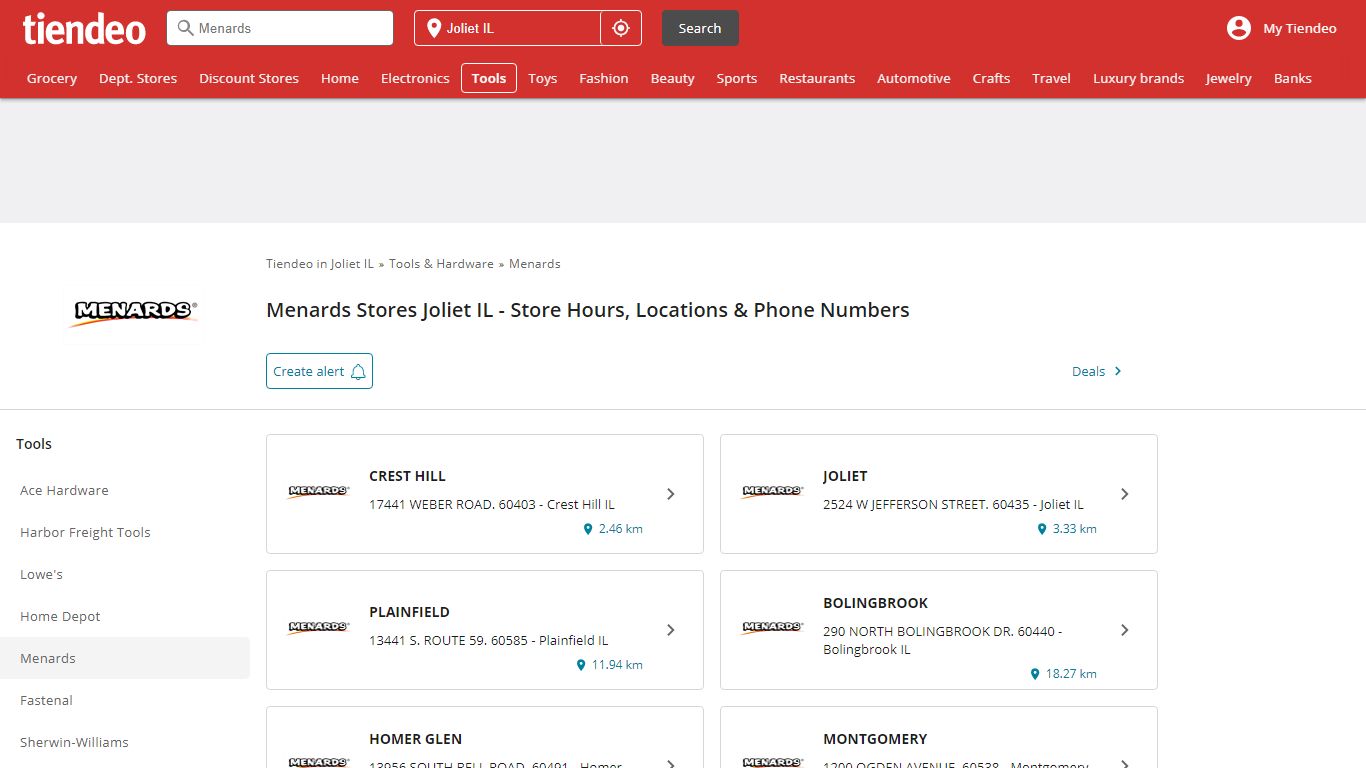Open the Home category
The width and height of the screenshot is (1366, 768).
[340, 78]
